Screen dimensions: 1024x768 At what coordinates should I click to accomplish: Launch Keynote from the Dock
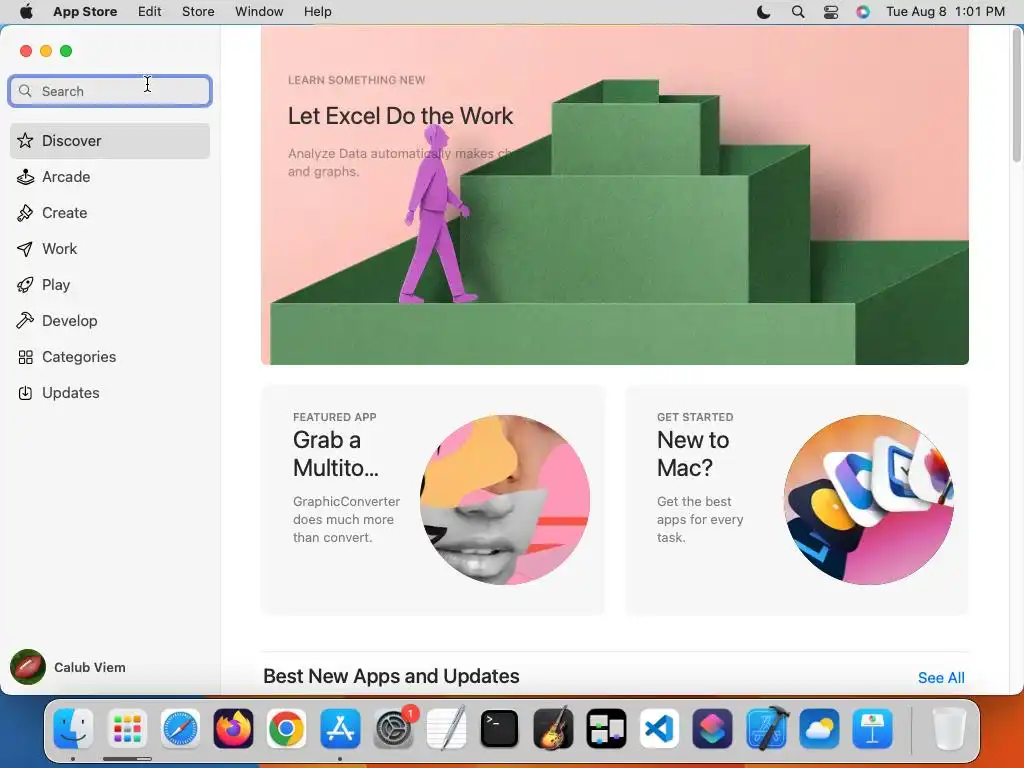[x=872, y=728]
